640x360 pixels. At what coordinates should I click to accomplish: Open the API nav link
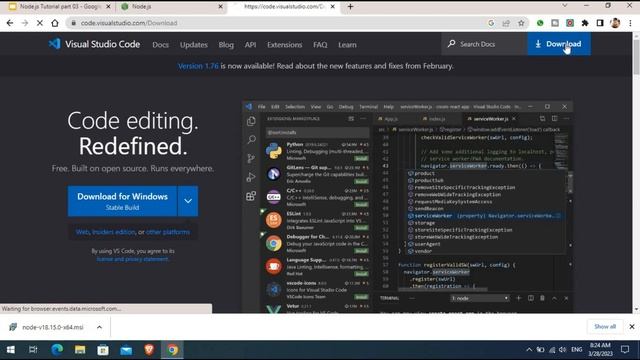250,45
